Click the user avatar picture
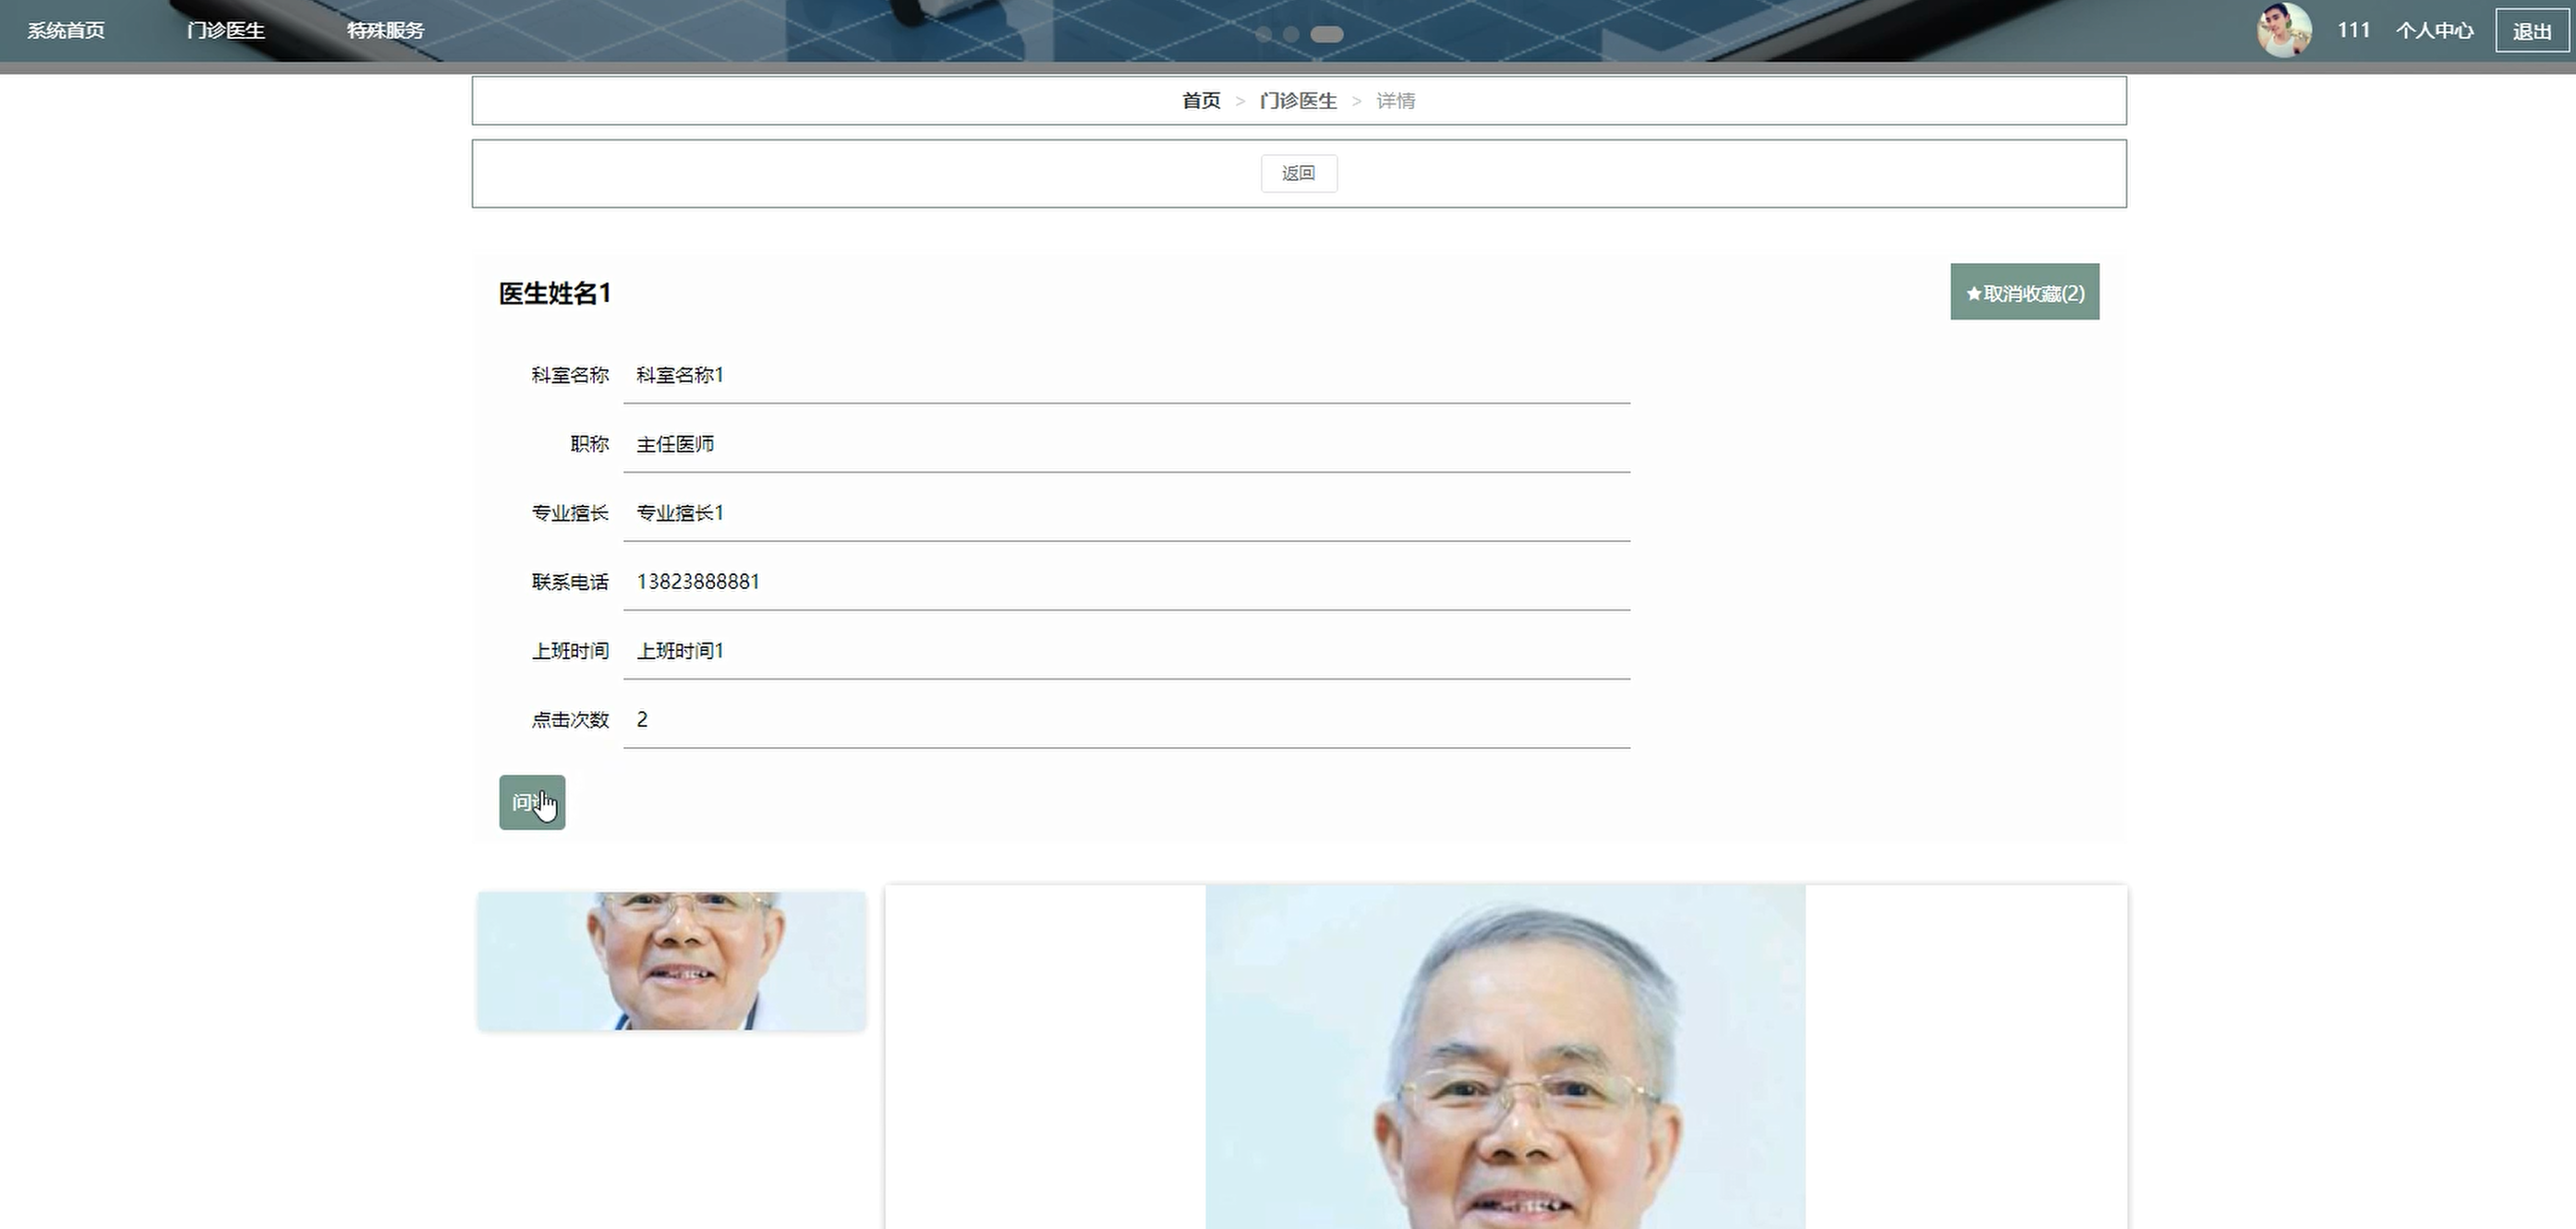Image resolution: width=2576 pixels, height=1229 pixels. click(2285, 30)
